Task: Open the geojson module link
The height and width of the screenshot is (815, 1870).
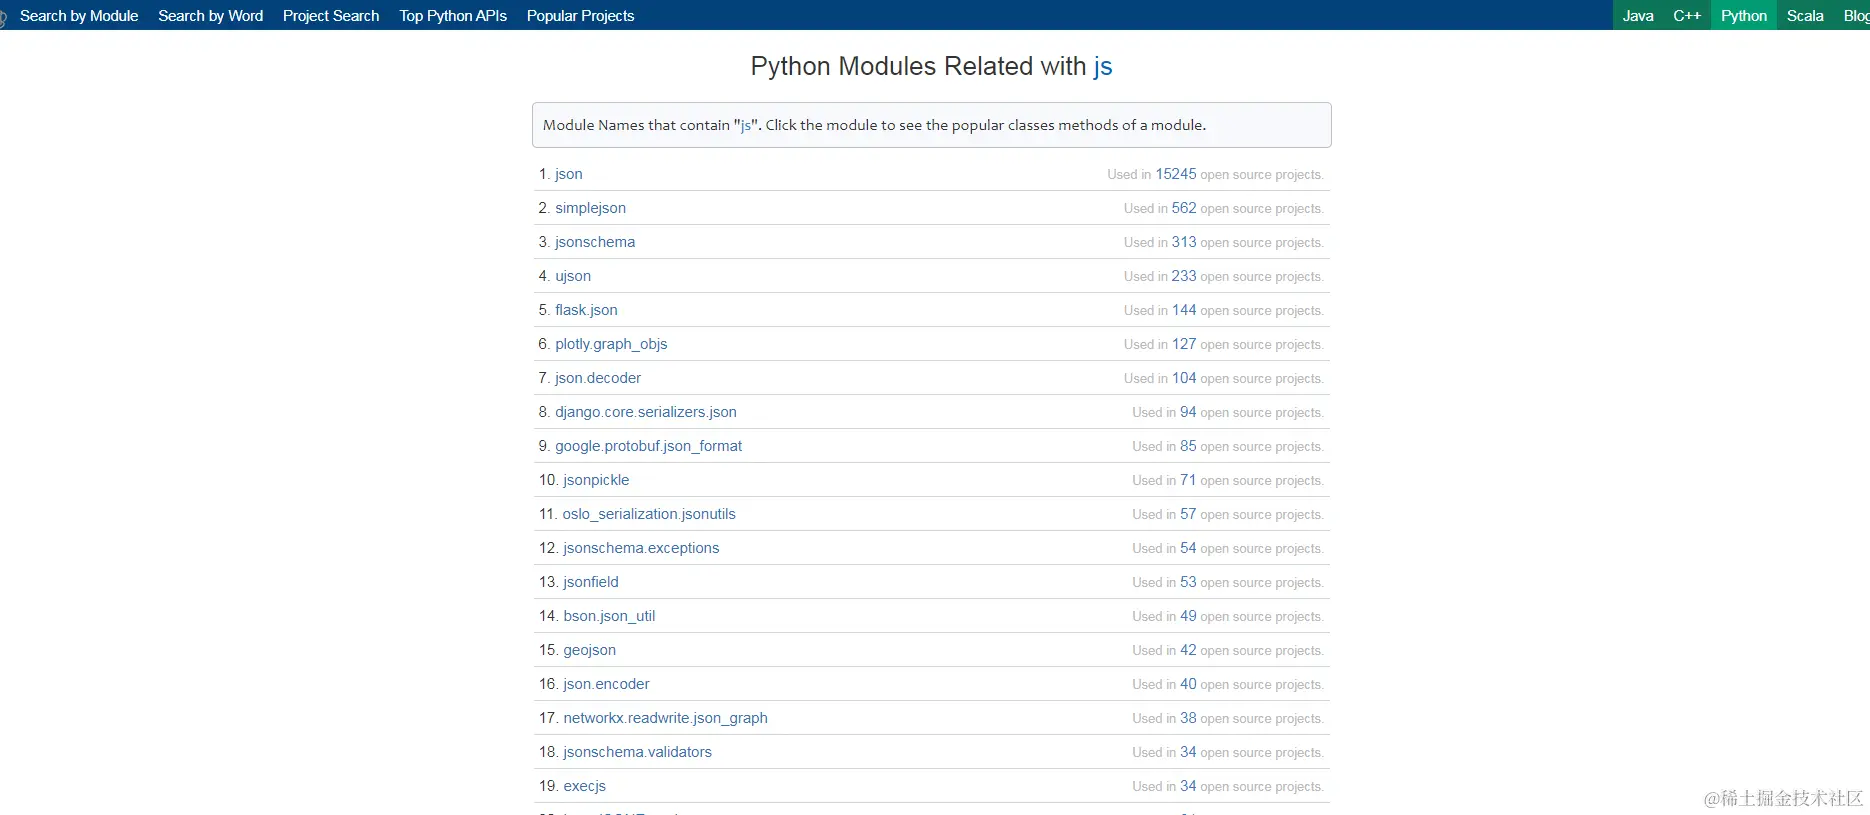Action: pos(590,650)
